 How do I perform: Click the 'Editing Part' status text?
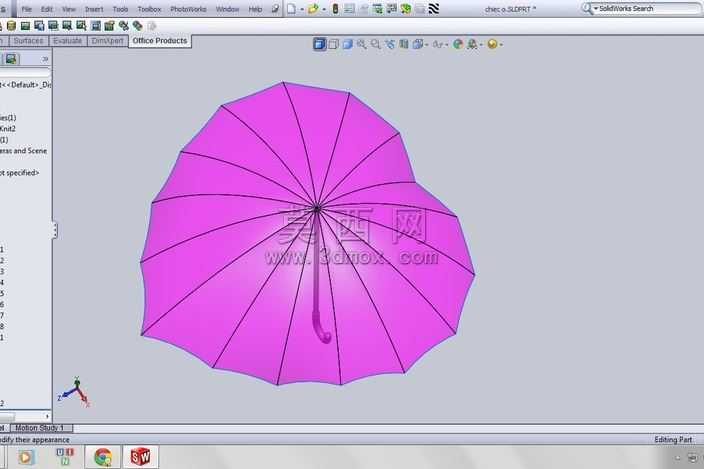point(673,439)
